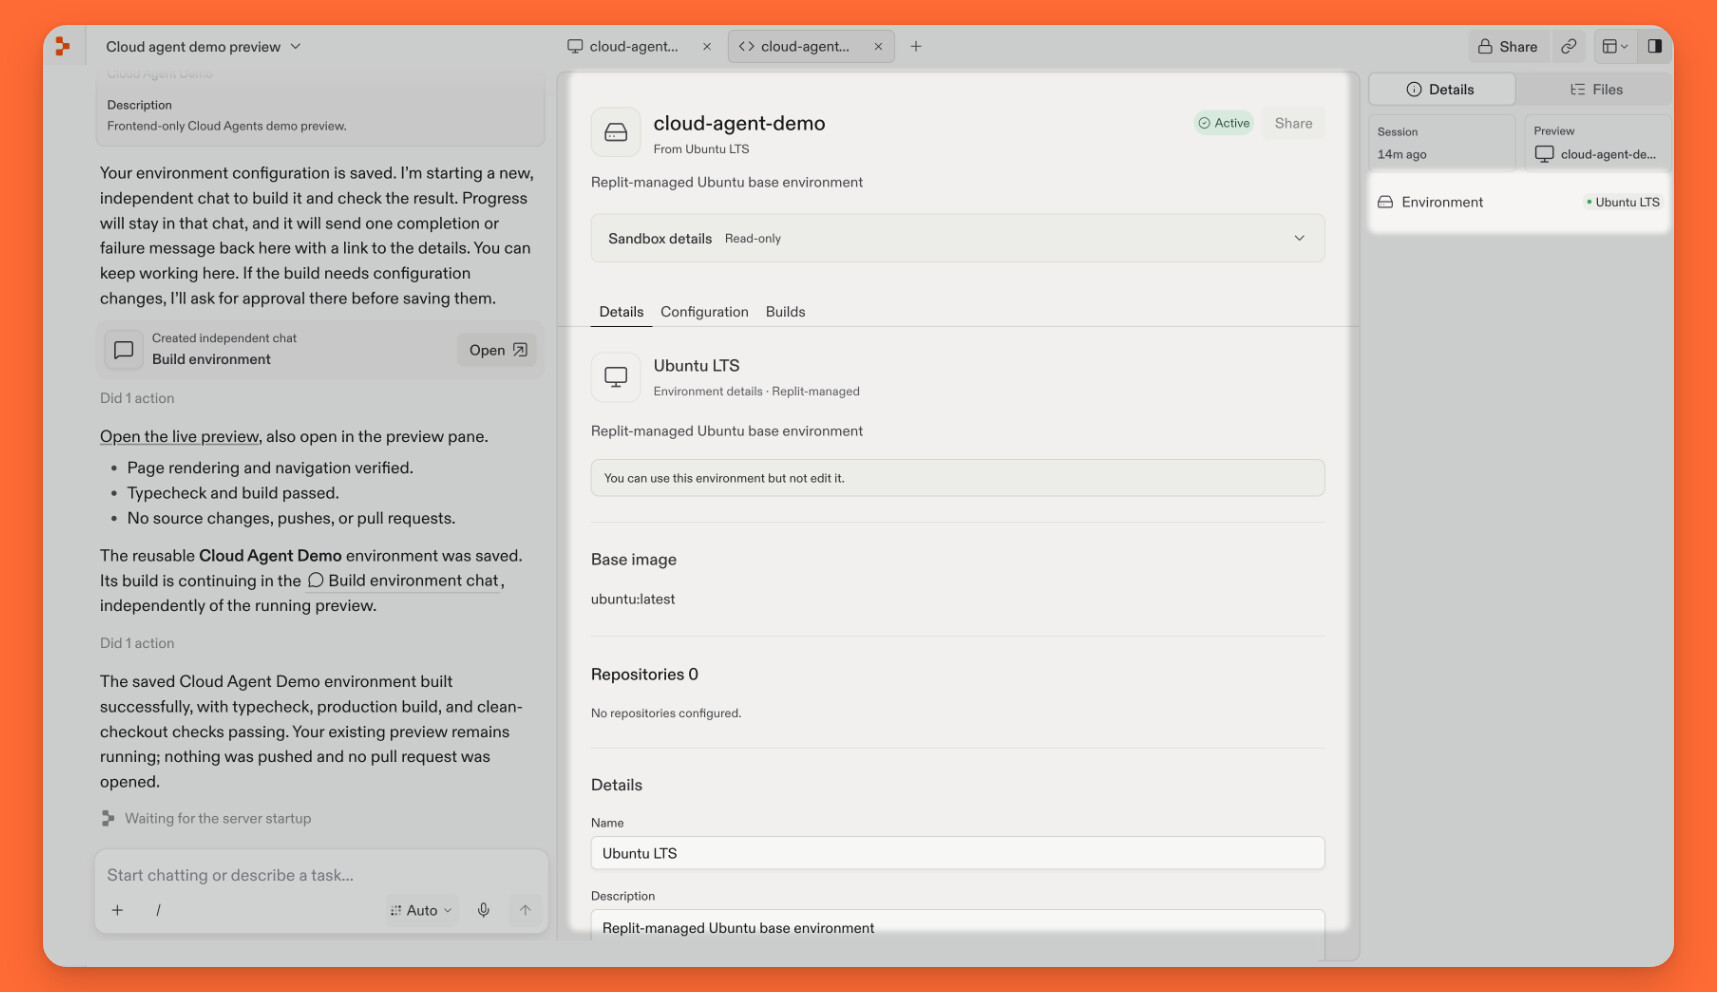Image resolution: width=1717 pixels, height=992 pixels.
Task: Expand first Did 1 action entry
Action: click(137, 398)
